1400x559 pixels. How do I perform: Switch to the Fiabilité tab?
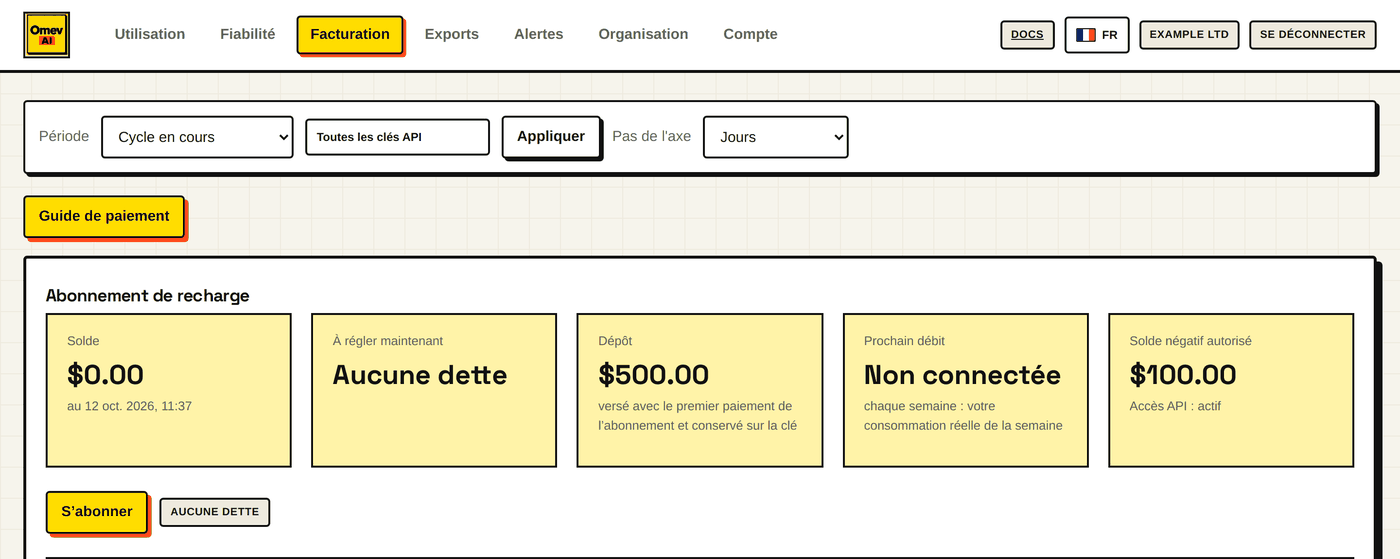coord(248,34)
